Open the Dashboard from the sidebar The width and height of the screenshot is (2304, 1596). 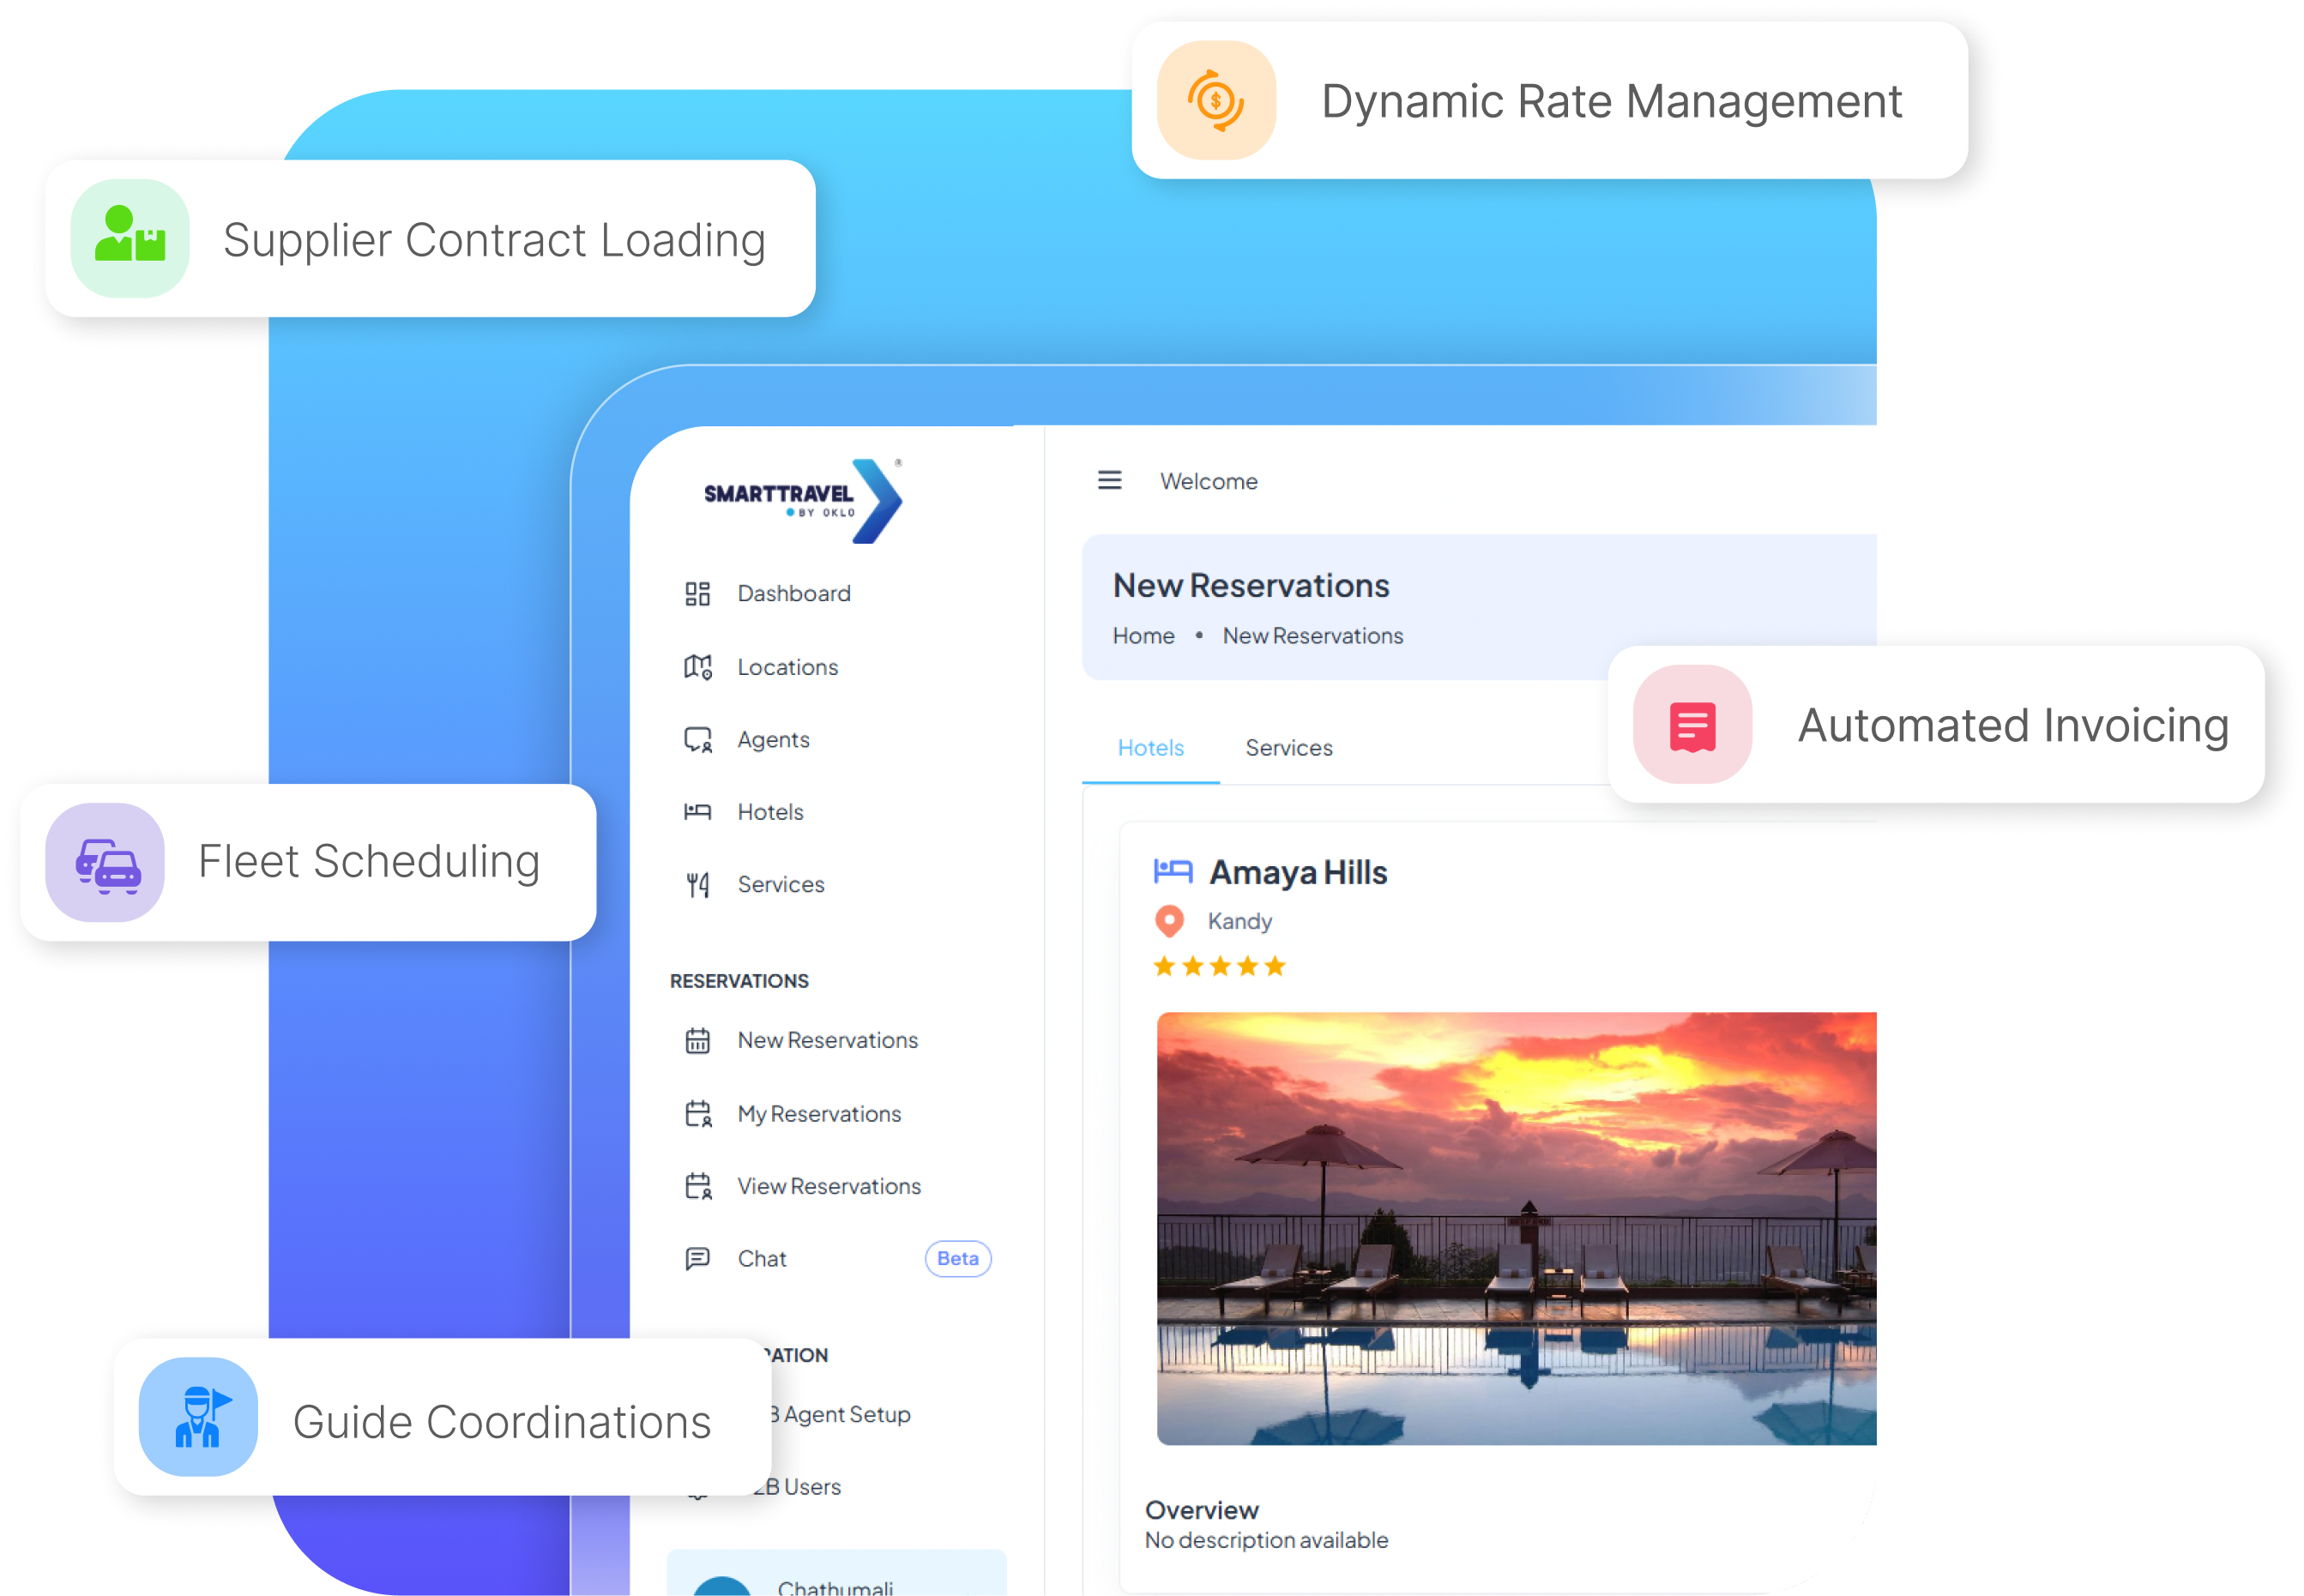tap(698, 593)
